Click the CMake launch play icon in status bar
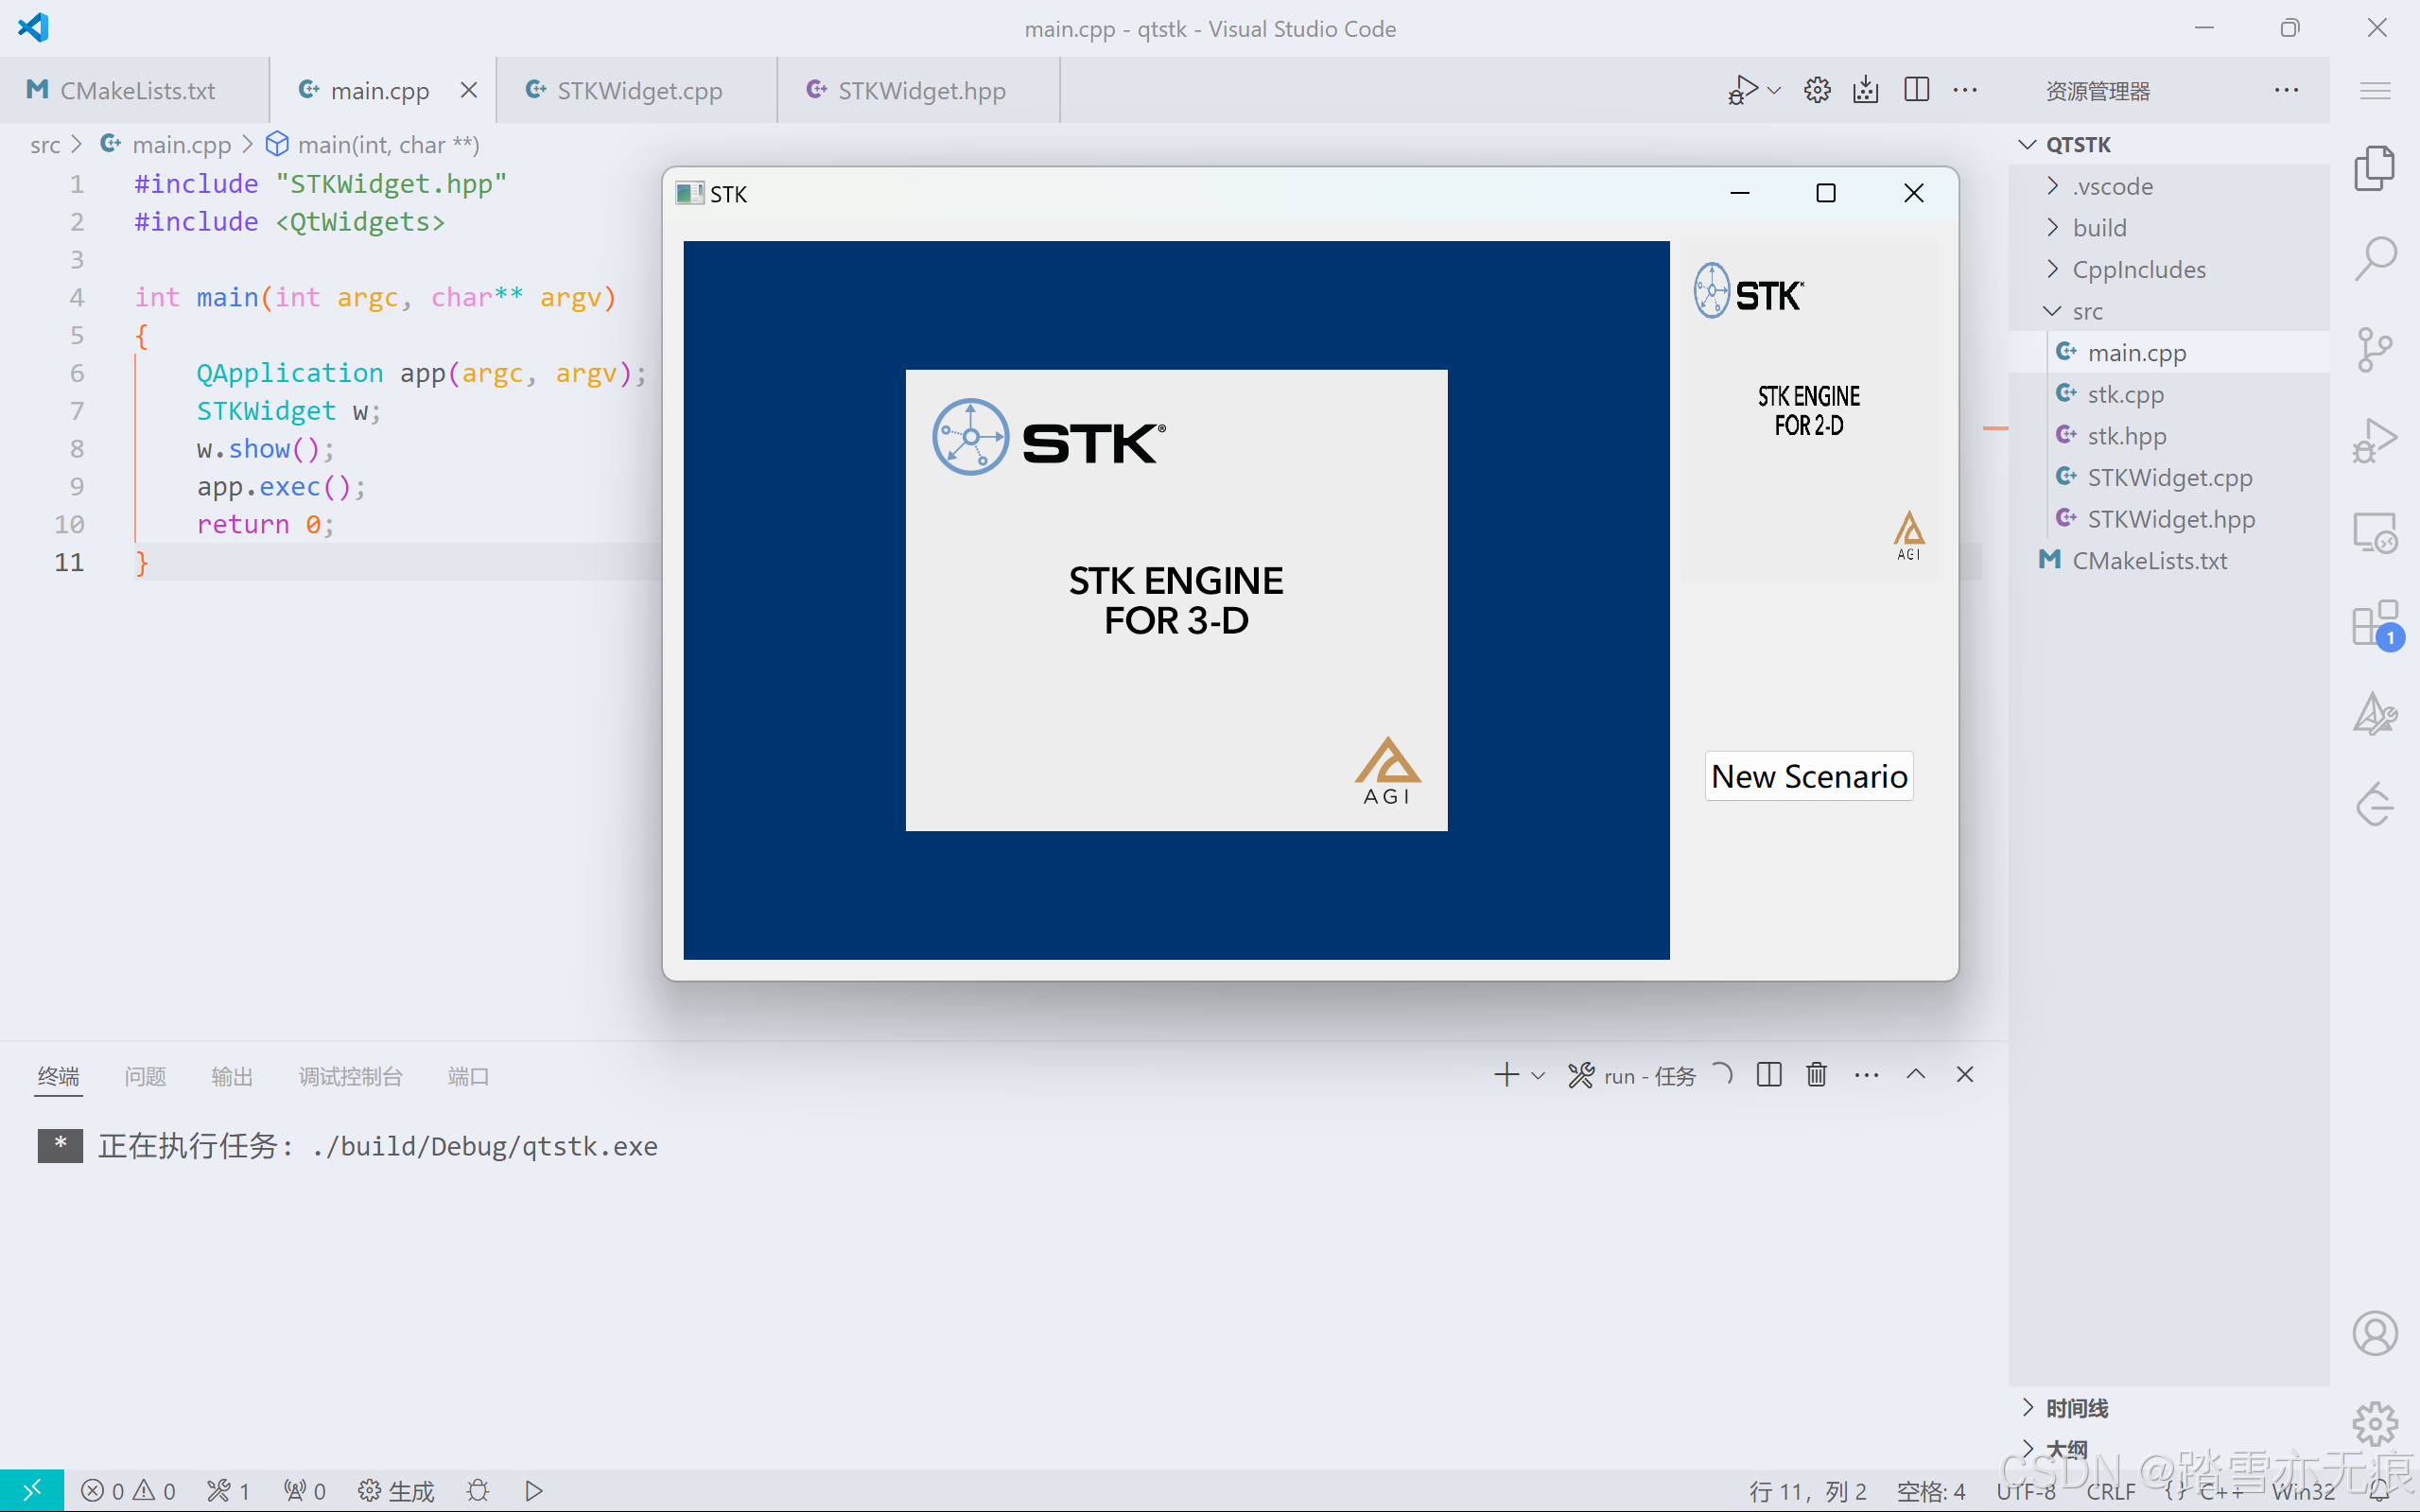The image size is (2420, 1512). tap(534, 1491)
